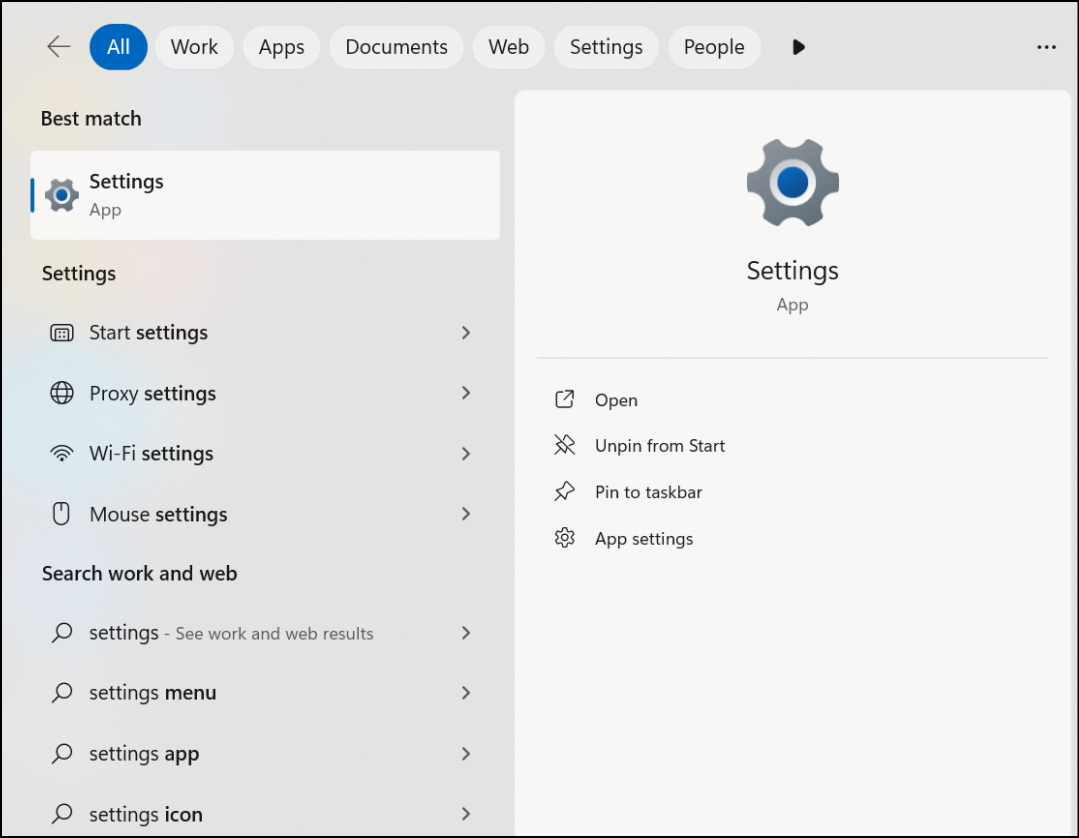Viewport: 1079px width, 838px height.
Task: Expand the Proxy settings chevron
Action: [x=466, y=393]
